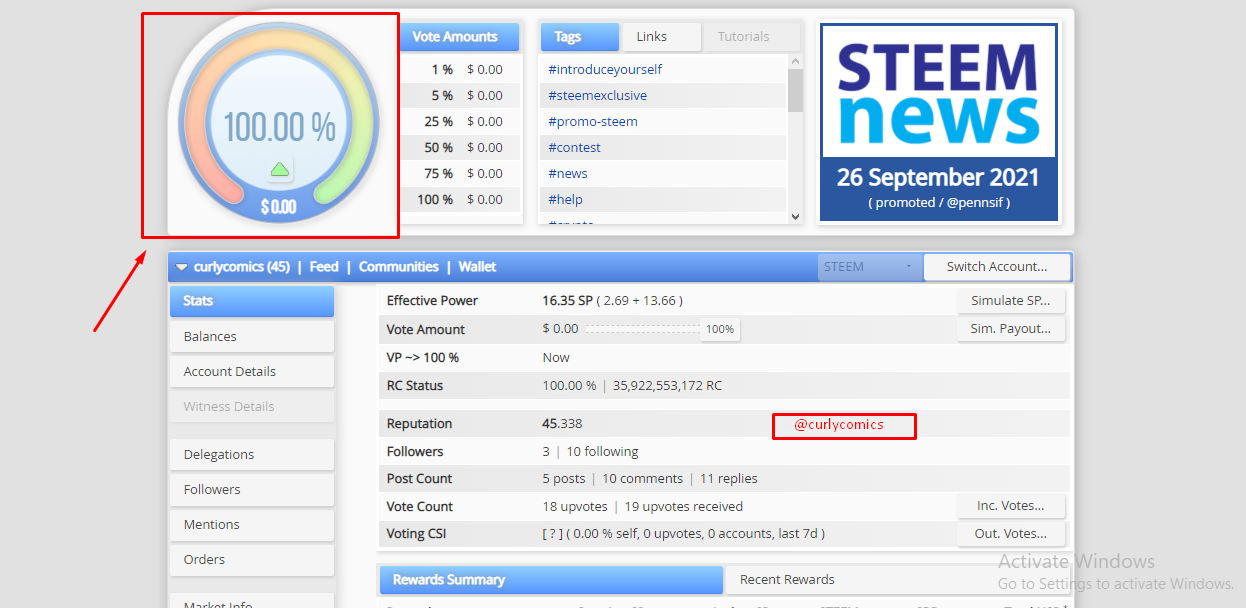Open the Mentions sidebar item
1246x608 pixels.
[x=251, y=524]
